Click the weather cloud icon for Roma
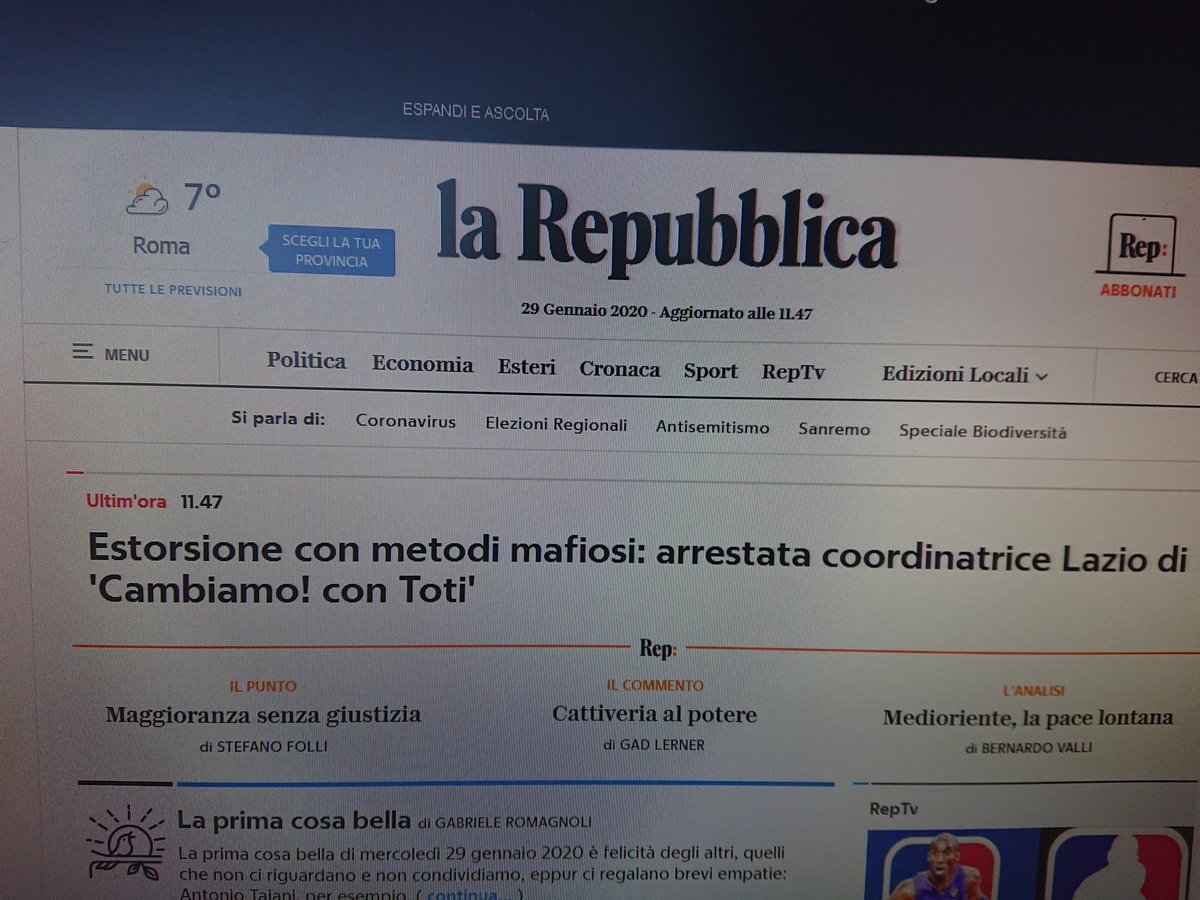This screenshot has height=900, width=1200. pos(147,198)
